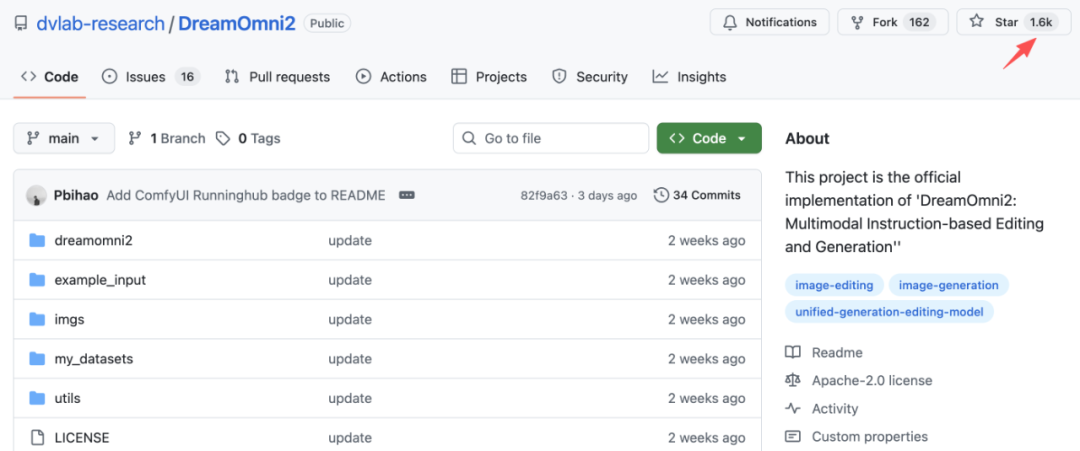This screenshot has height=451, width=1080.
Task: Click the branch icon showing 1 Branch
Action: pos(135,139)
